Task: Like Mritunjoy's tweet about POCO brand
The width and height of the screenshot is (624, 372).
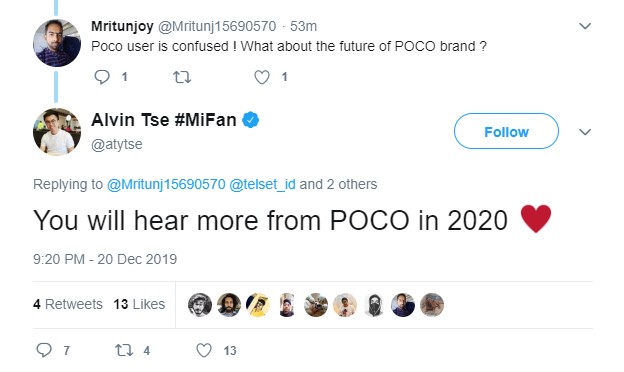Action: (262, 77)
